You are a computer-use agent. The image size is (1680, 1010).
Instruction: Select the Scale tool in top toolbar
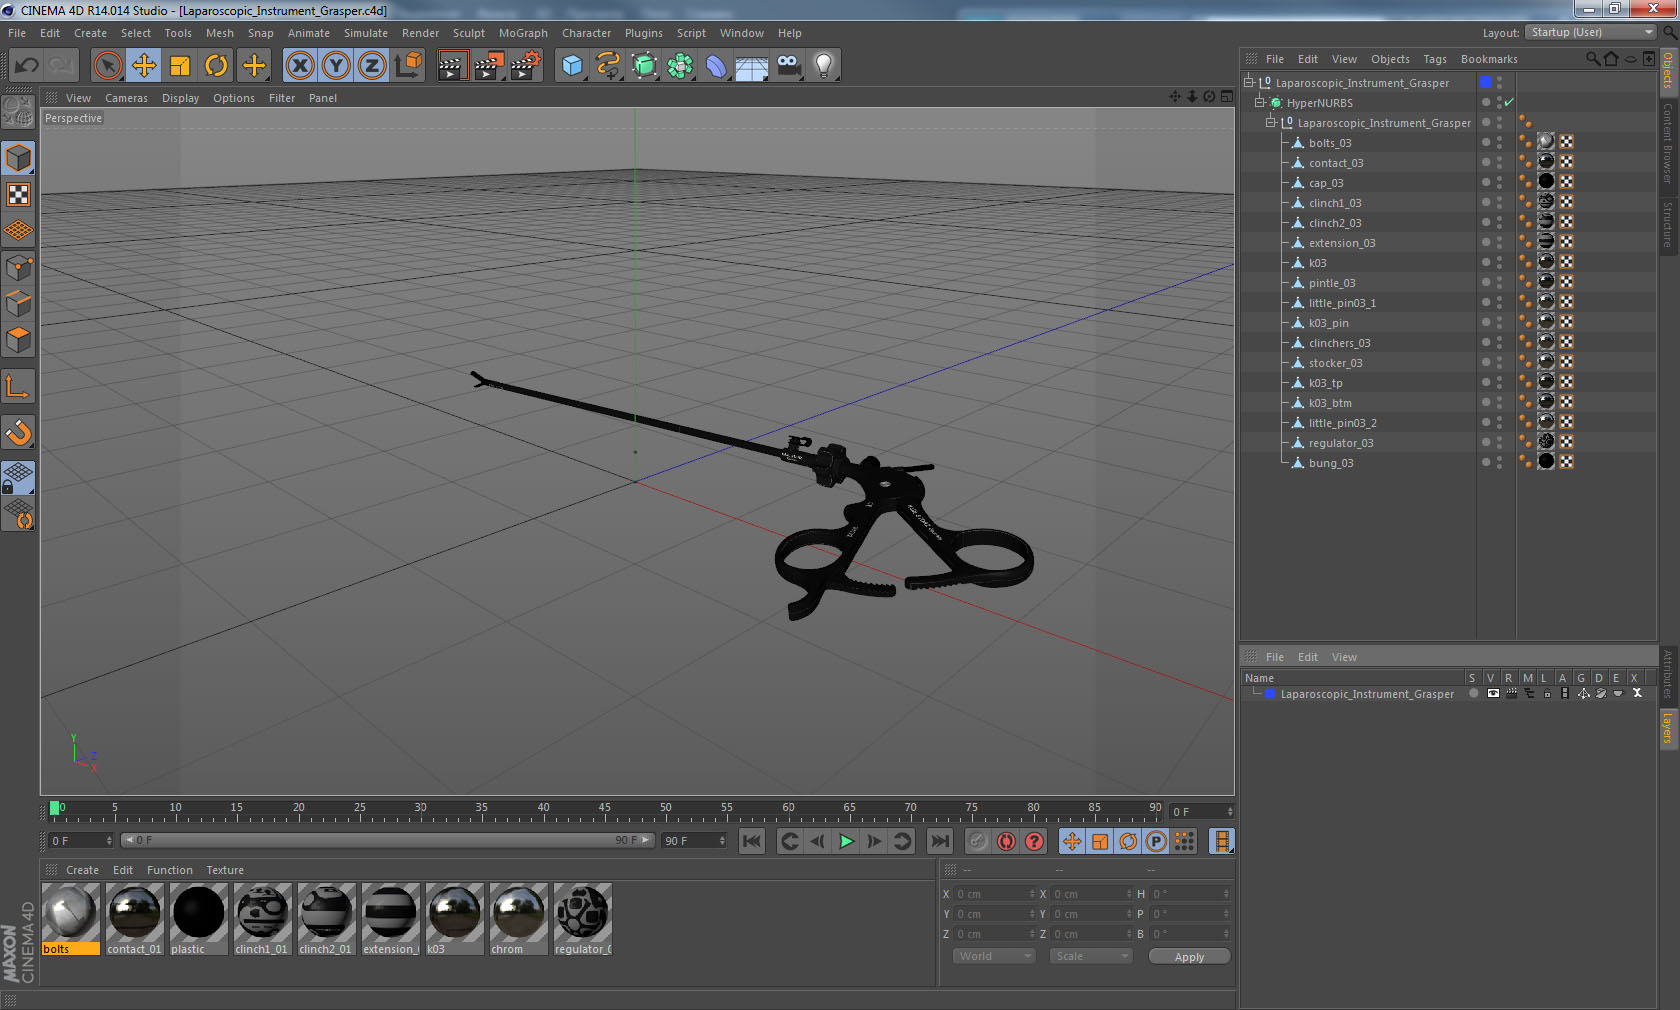(180, 66)
